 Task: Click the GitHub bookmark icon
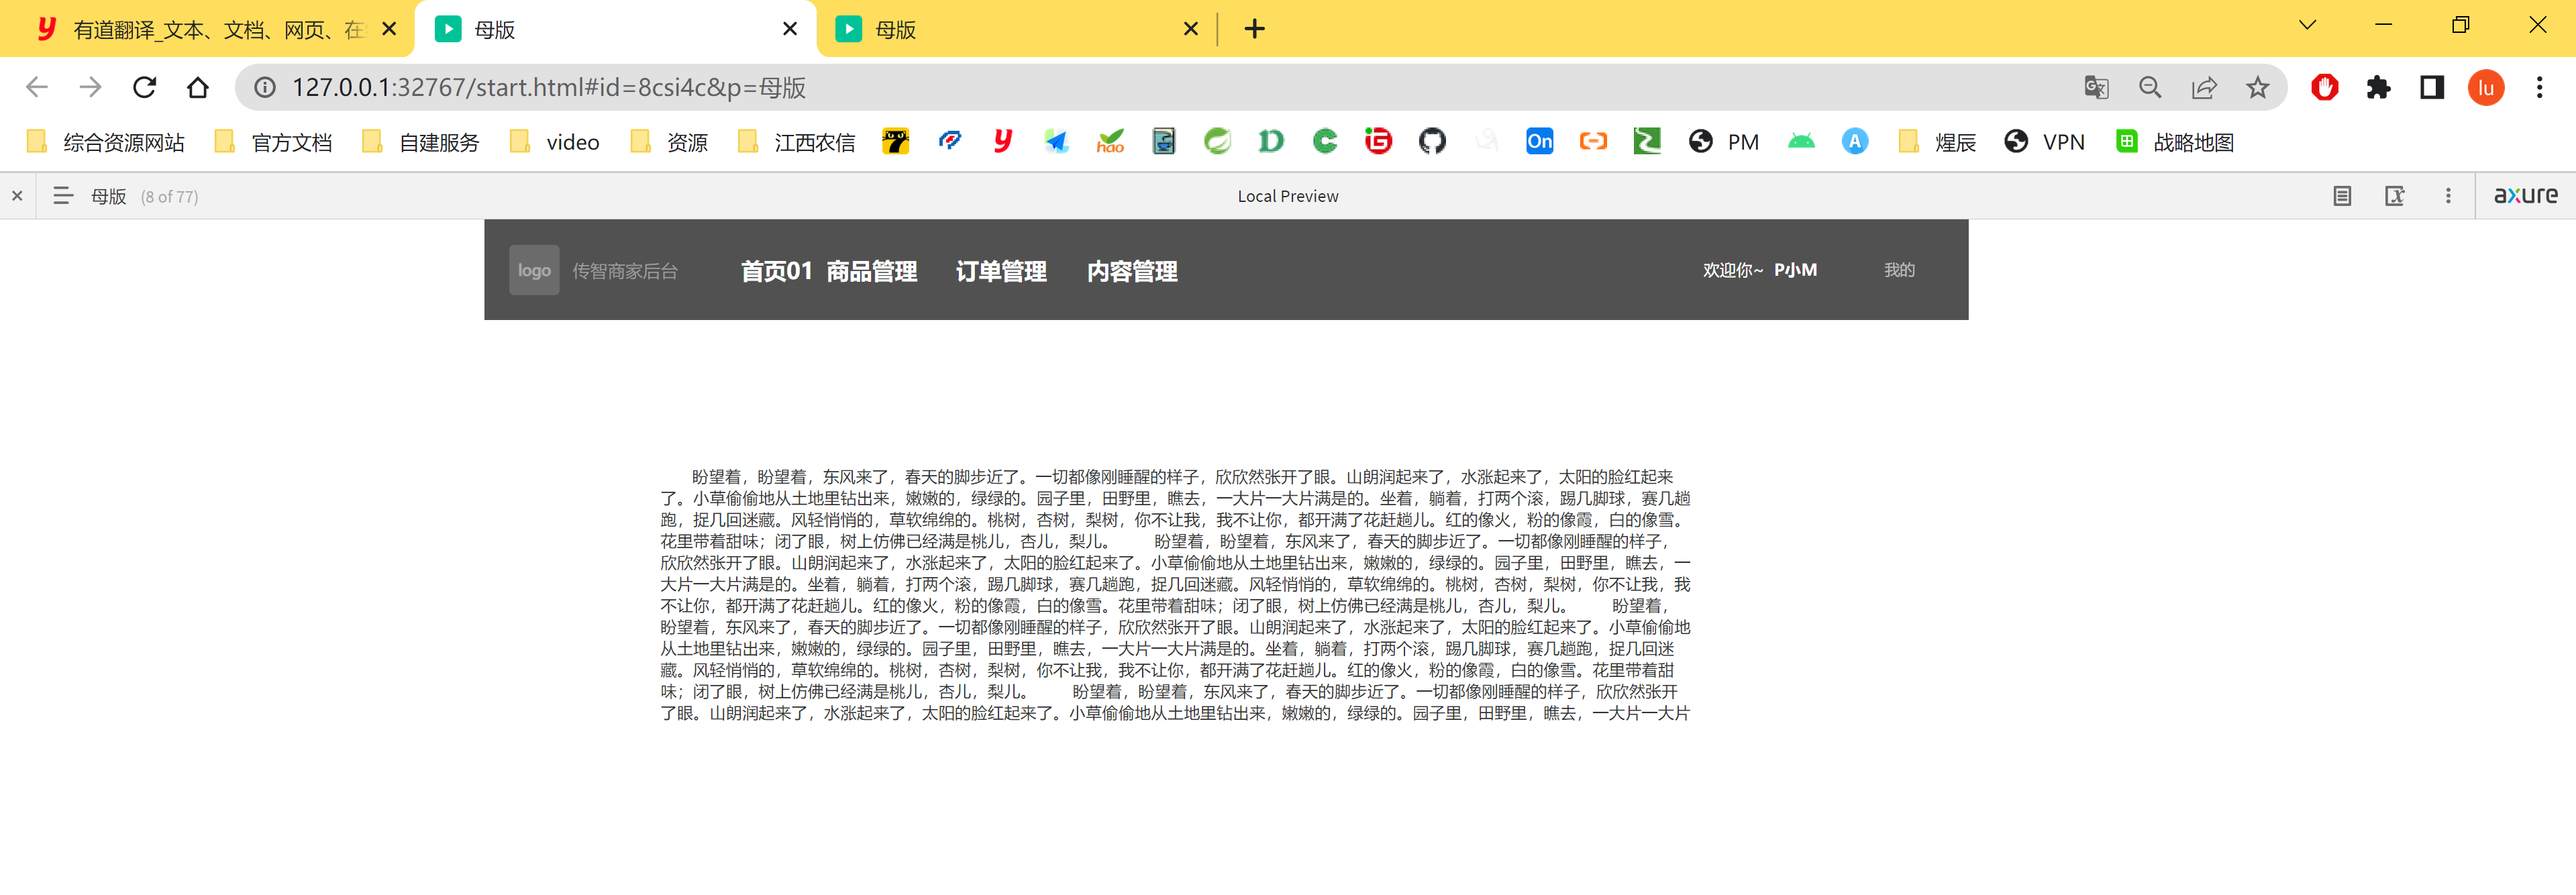[x=1432, y=142]
